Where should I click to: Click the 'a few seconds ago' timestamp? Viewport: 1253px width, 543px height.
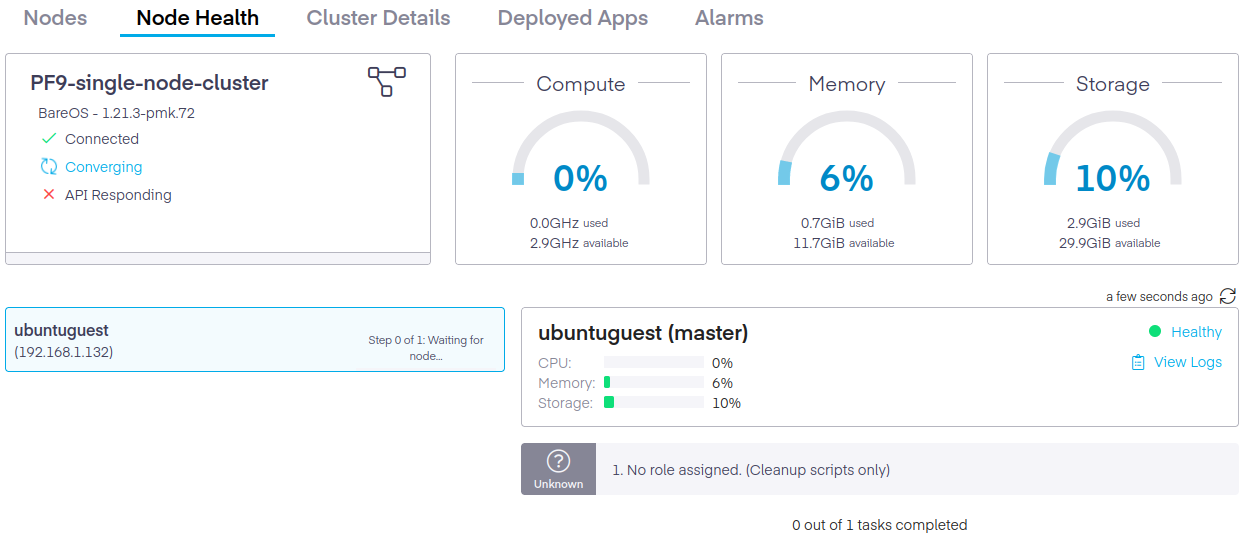pyautogui.click(x=1159, y=297)
